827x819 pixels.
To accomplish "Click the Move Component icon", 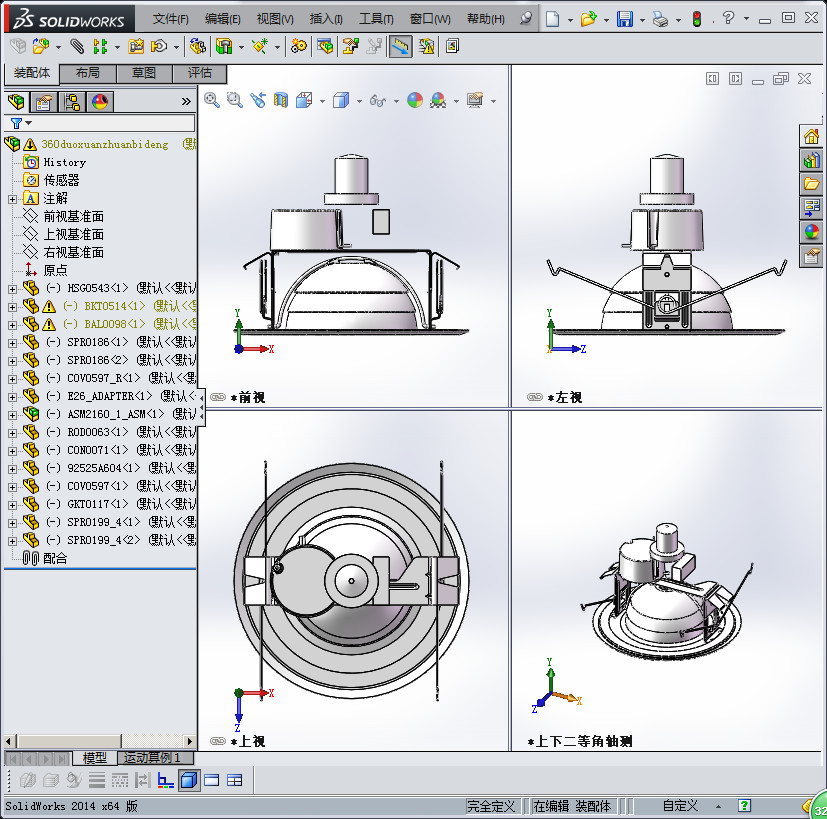I will tap(158, 46).
